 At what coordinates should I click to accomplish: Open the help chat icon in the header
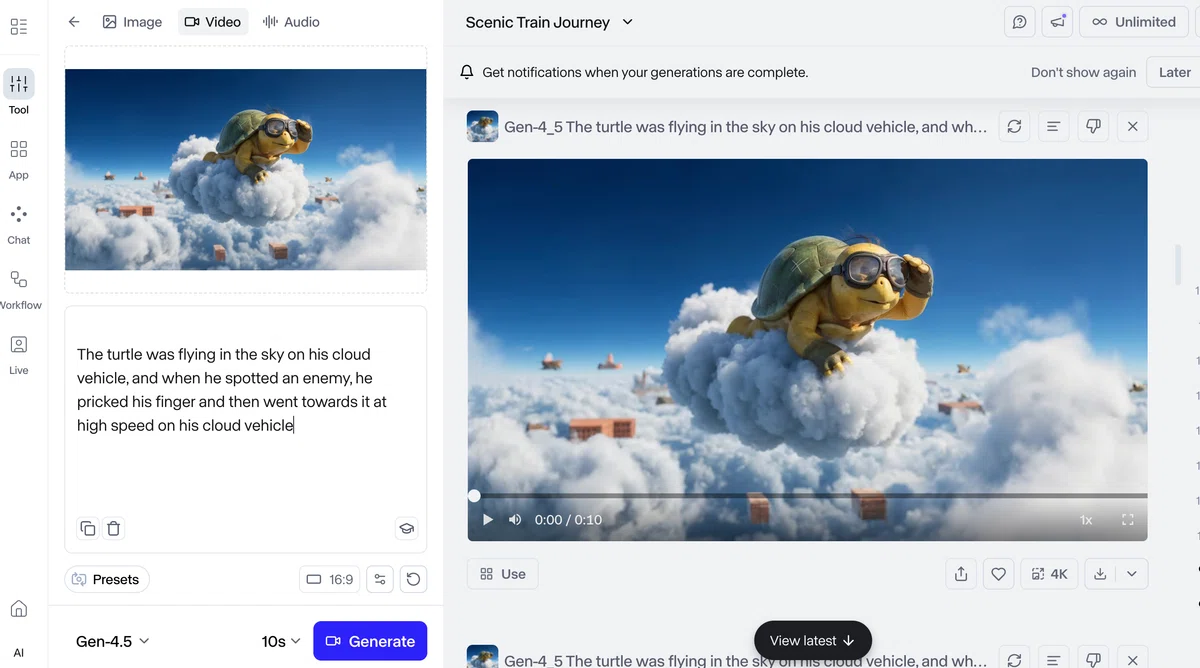[1019, 22]
